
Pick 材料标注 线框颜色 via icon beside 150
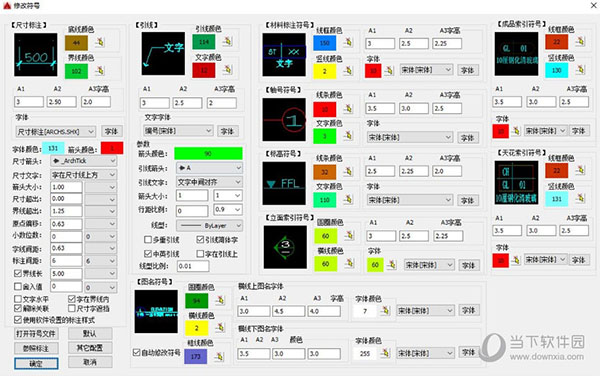pos(348,42)
